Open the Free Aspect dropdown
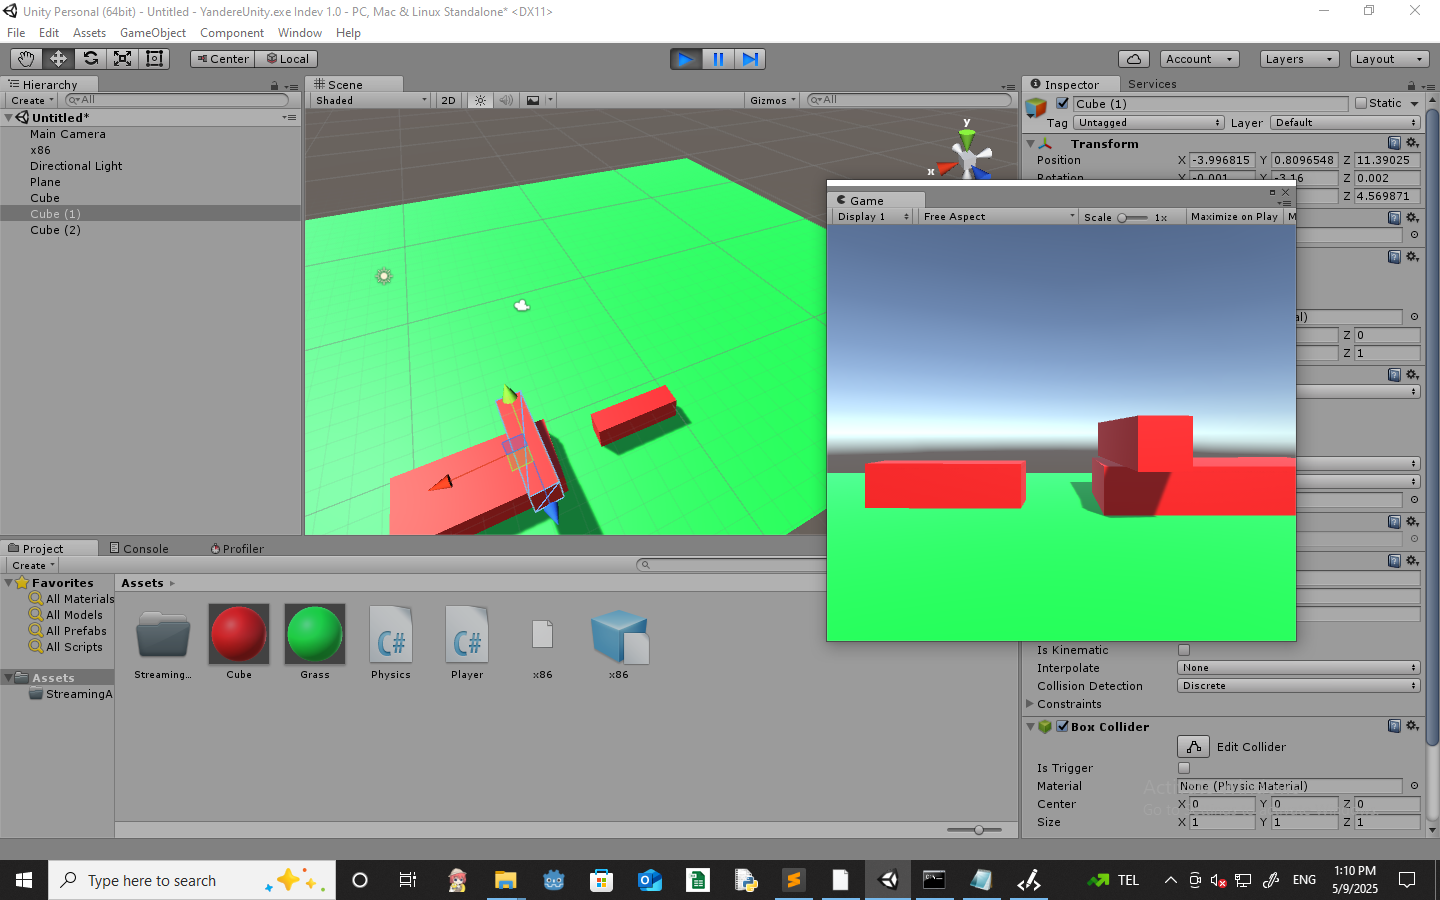The image size is (1440, 900). 998,216
